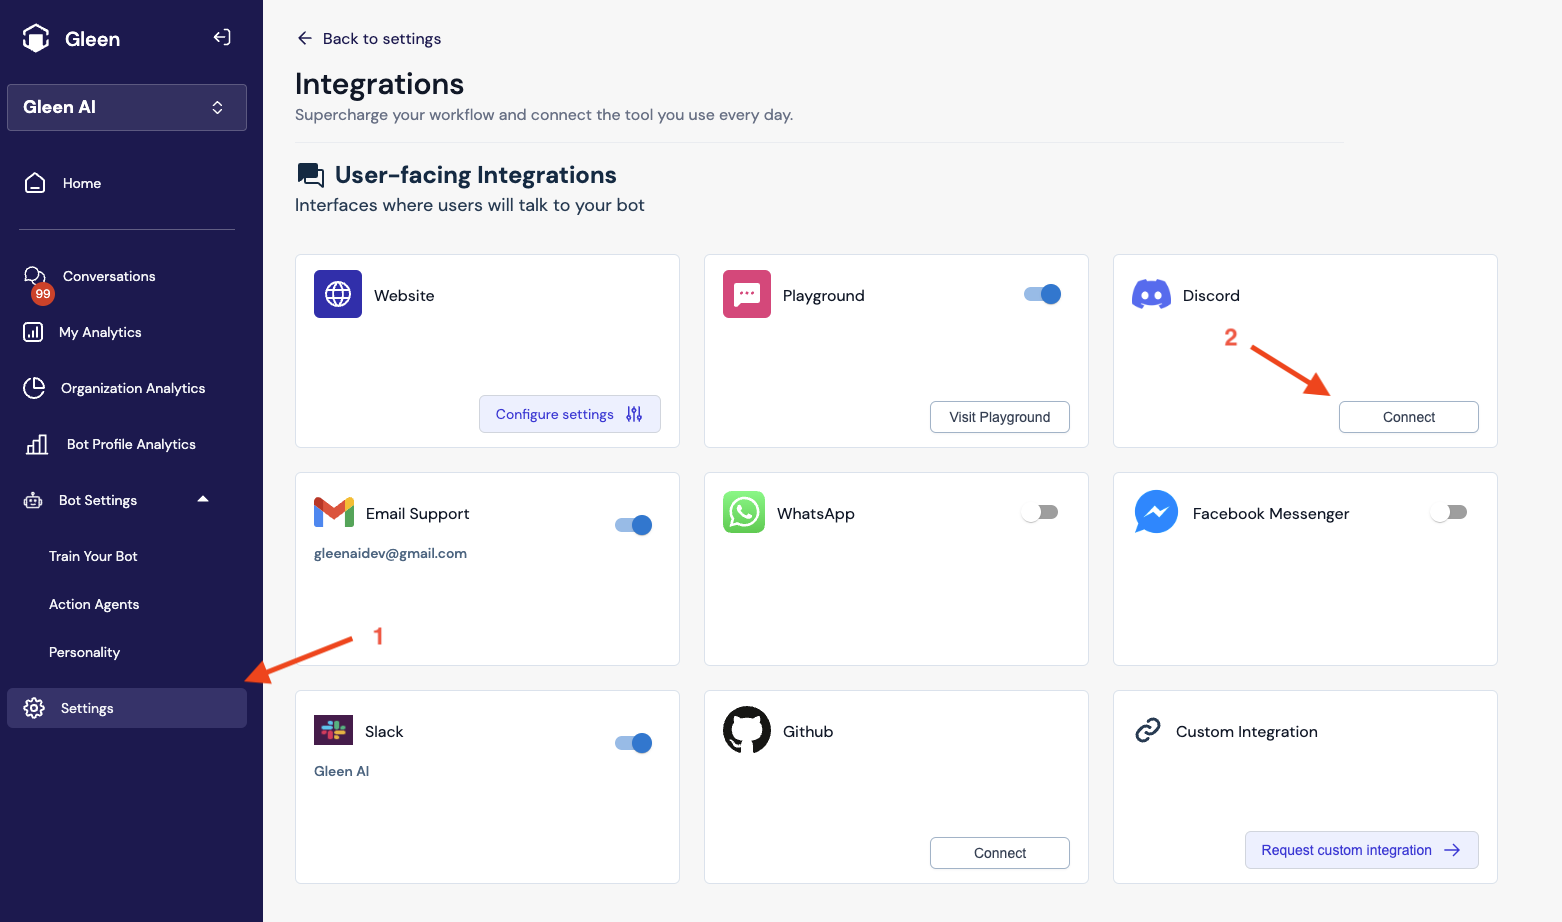The height and width of the screenshot is (922, 1562).
Task: Click the Github octocat icon
Action: tap(747, 731)
